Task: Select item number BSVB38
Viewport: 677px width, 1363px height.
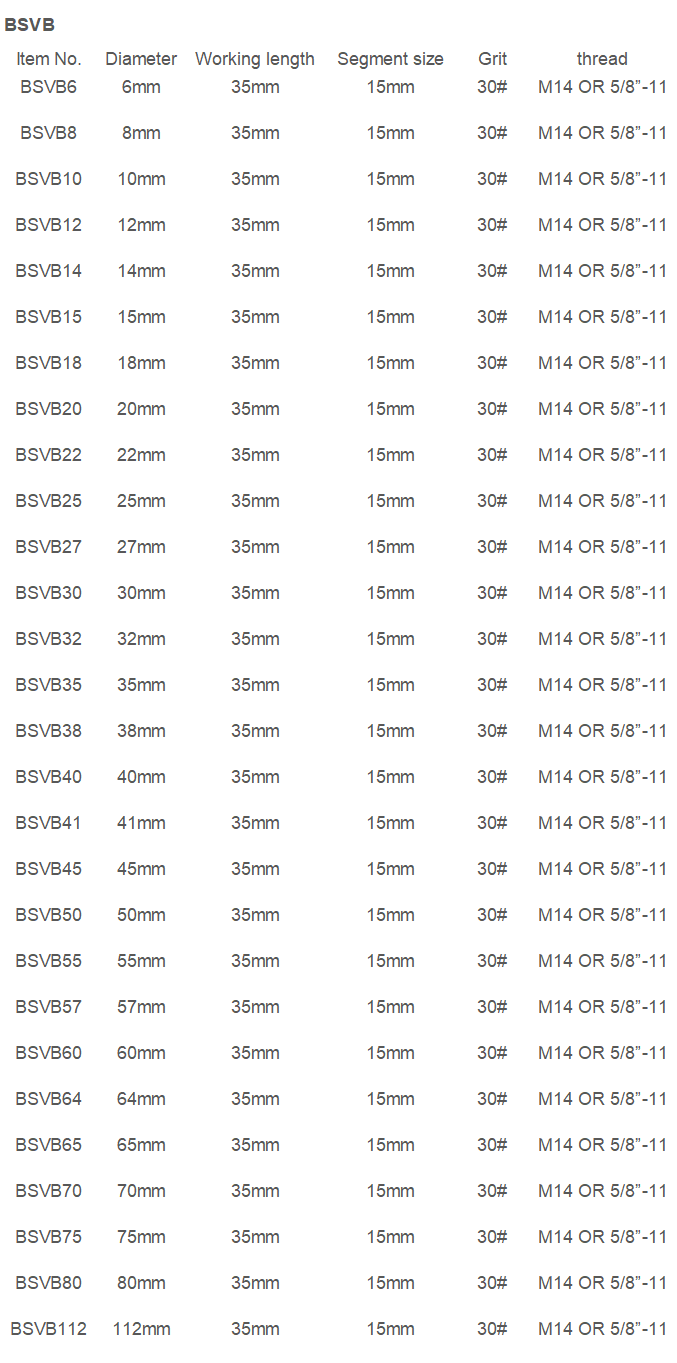Action: [49, 731]
